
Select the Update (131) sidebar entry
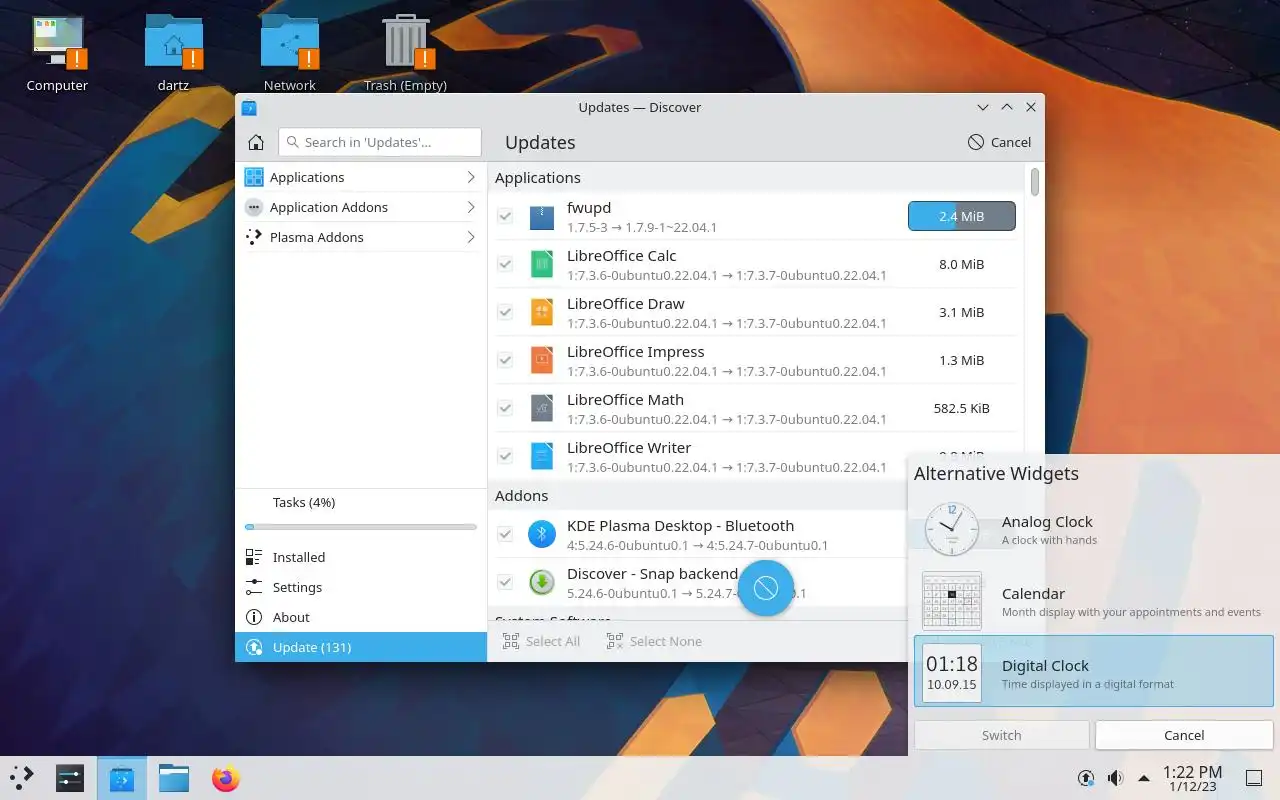(361, 647)
